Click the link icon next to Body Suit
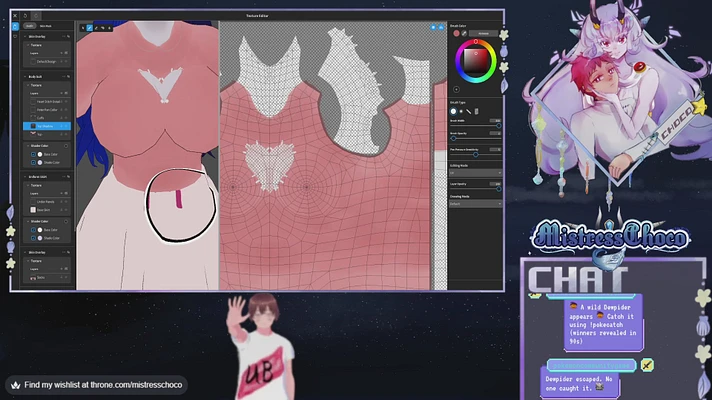 pos(69,77)
